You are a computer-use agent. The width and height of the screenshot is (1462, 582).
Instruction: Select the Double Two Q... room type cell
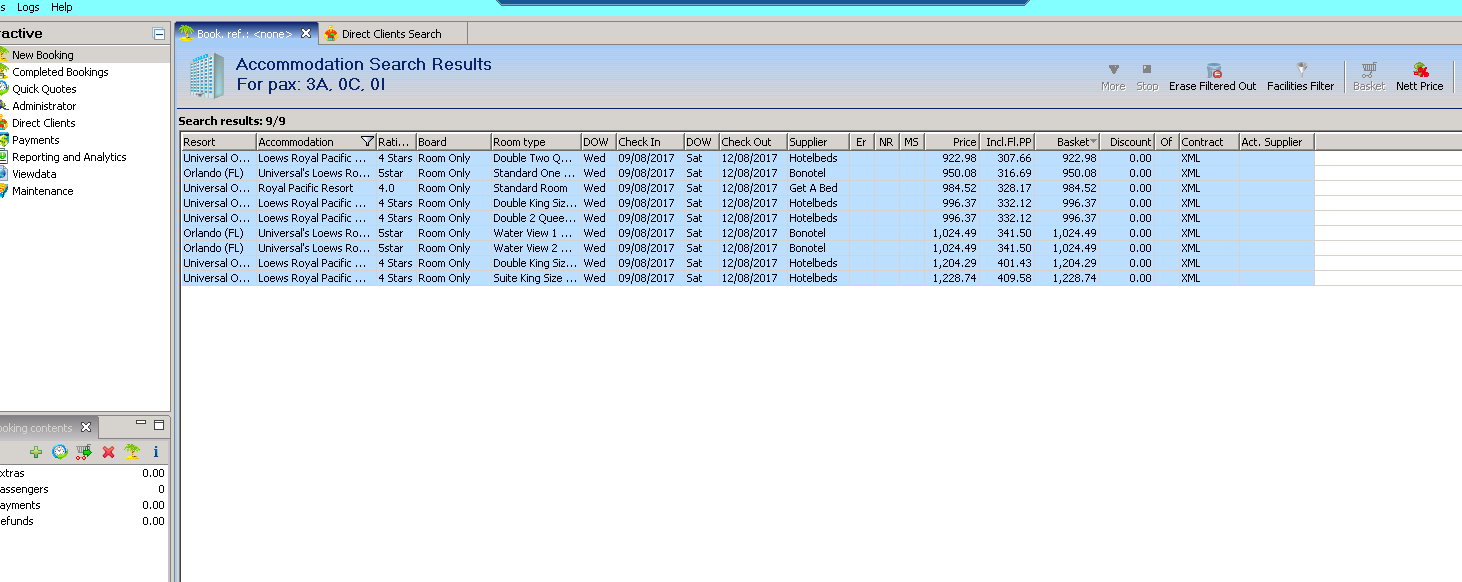536,158
